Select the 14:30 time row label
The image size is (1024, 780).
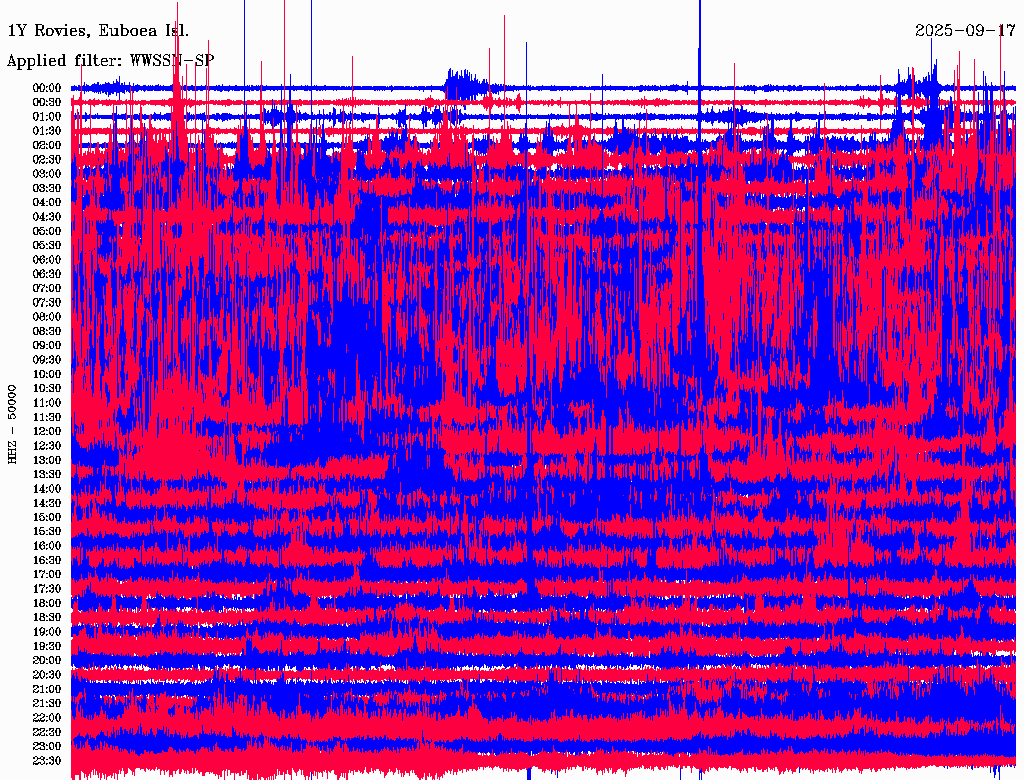click(x=47, y=503)
